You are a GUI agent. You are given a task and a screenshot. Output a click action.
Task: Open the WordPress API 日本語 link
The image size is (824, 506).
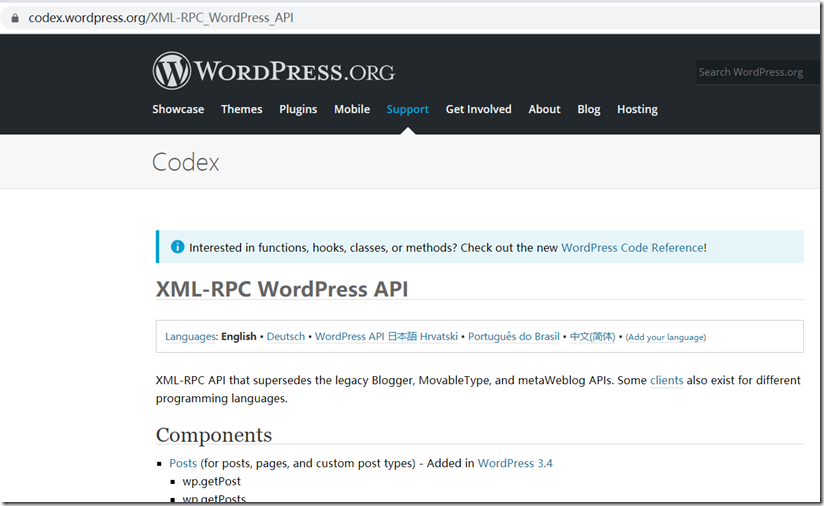click(366, 336)
